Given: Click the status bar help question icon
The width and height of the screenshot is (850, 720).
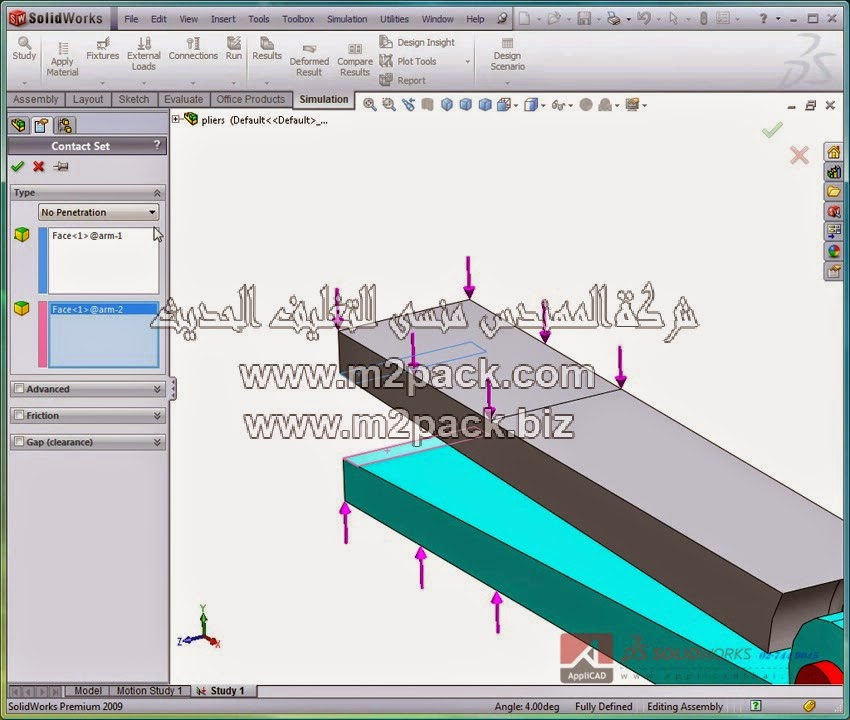Looking at the screenshot, I should click(755, 706).
